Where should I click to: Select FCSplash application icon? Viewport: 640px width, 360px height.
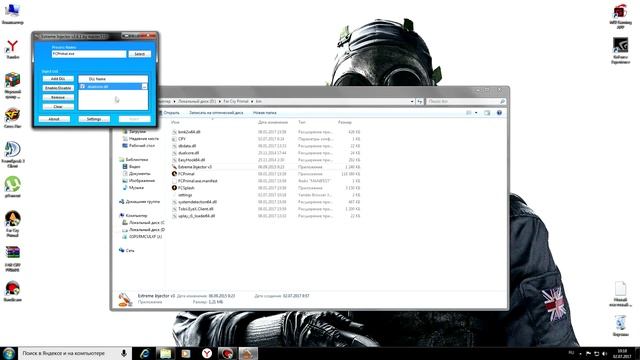click(174, 188)
